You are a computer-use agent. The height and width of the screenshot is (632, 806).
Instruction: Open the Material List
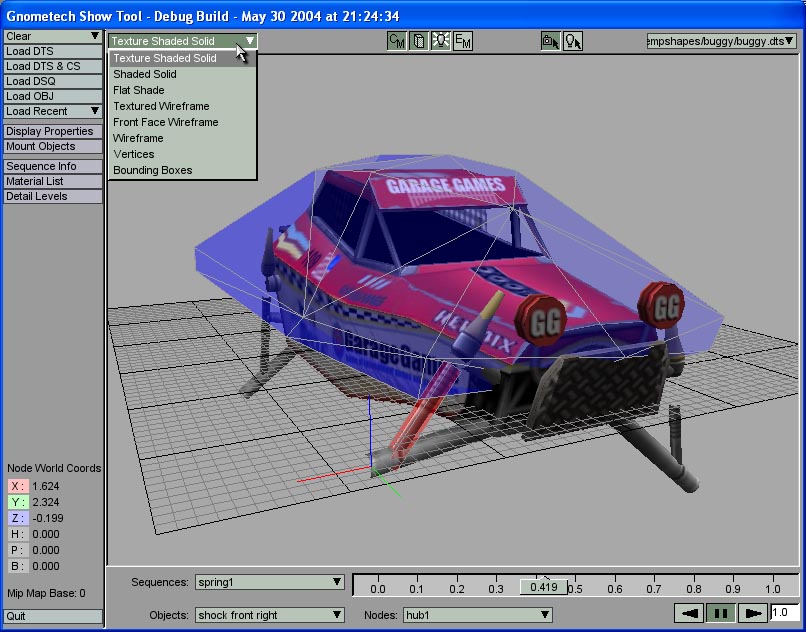[x=52, y=181]
